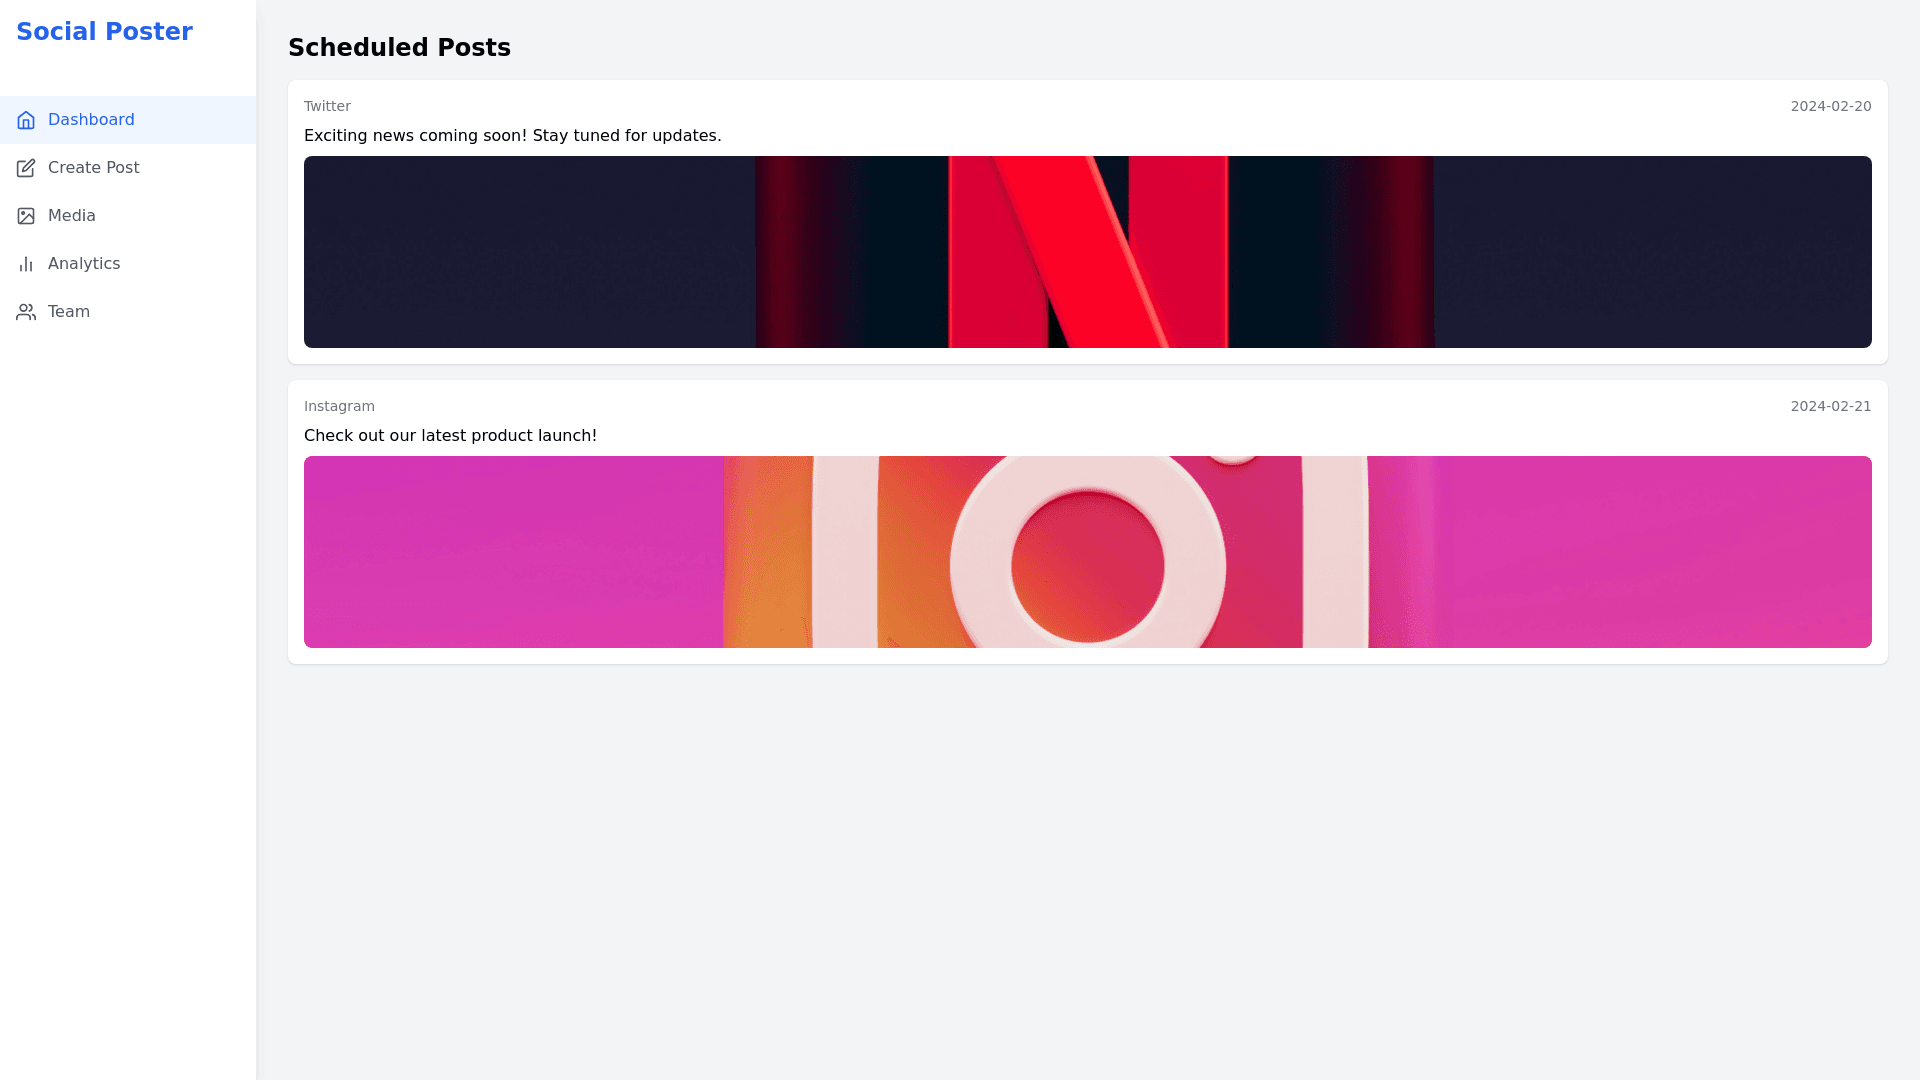Click the Create Post pencil icon
This screenshot has height=1080, width=1920.
coord(26,168)
